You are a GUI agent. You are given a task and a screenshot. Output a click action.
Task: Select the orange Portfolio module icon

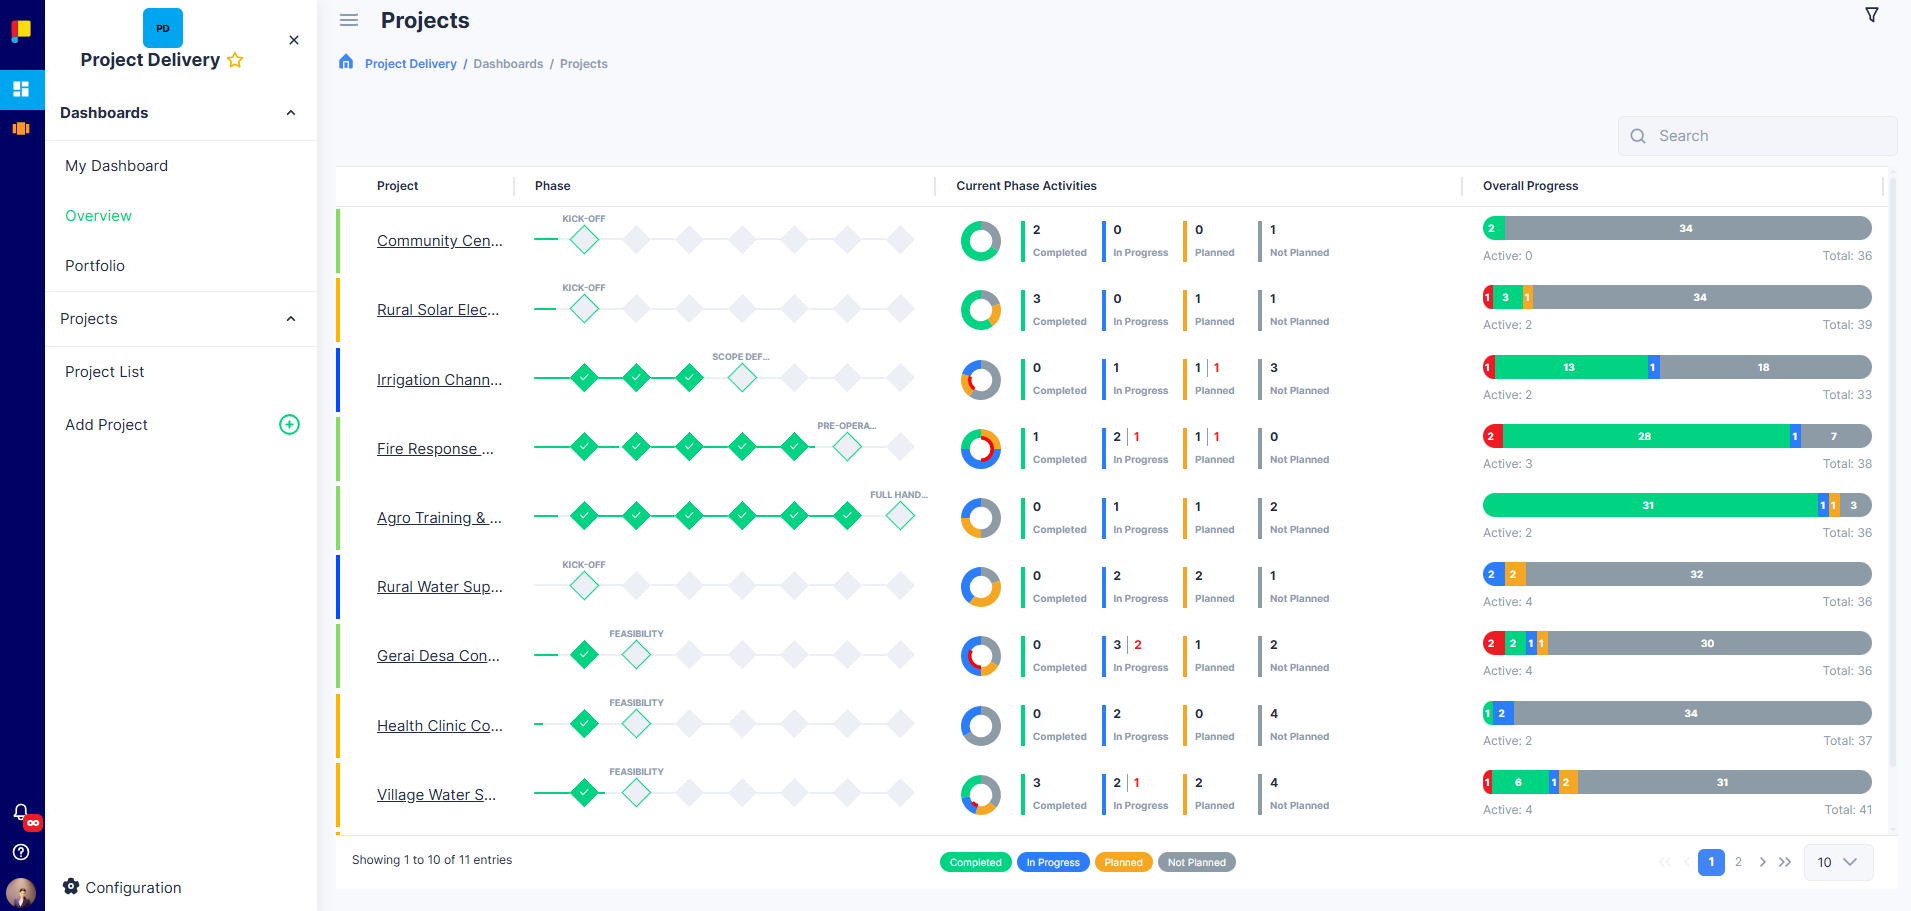(22, 128)
